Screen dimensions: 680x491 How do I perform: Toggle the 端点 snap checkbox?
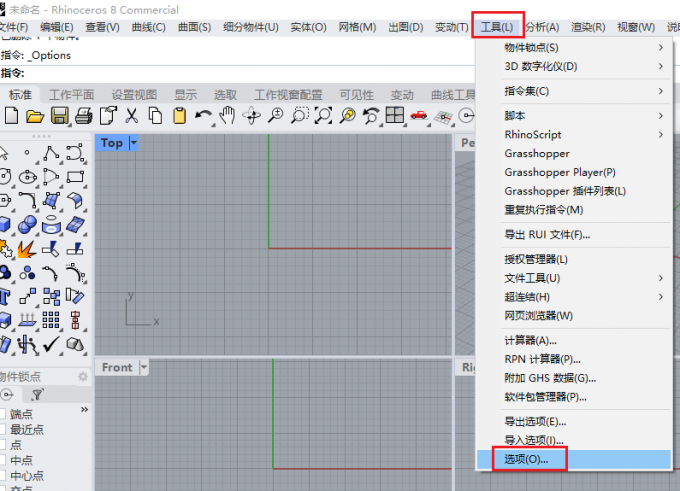(x=2, y=414)
